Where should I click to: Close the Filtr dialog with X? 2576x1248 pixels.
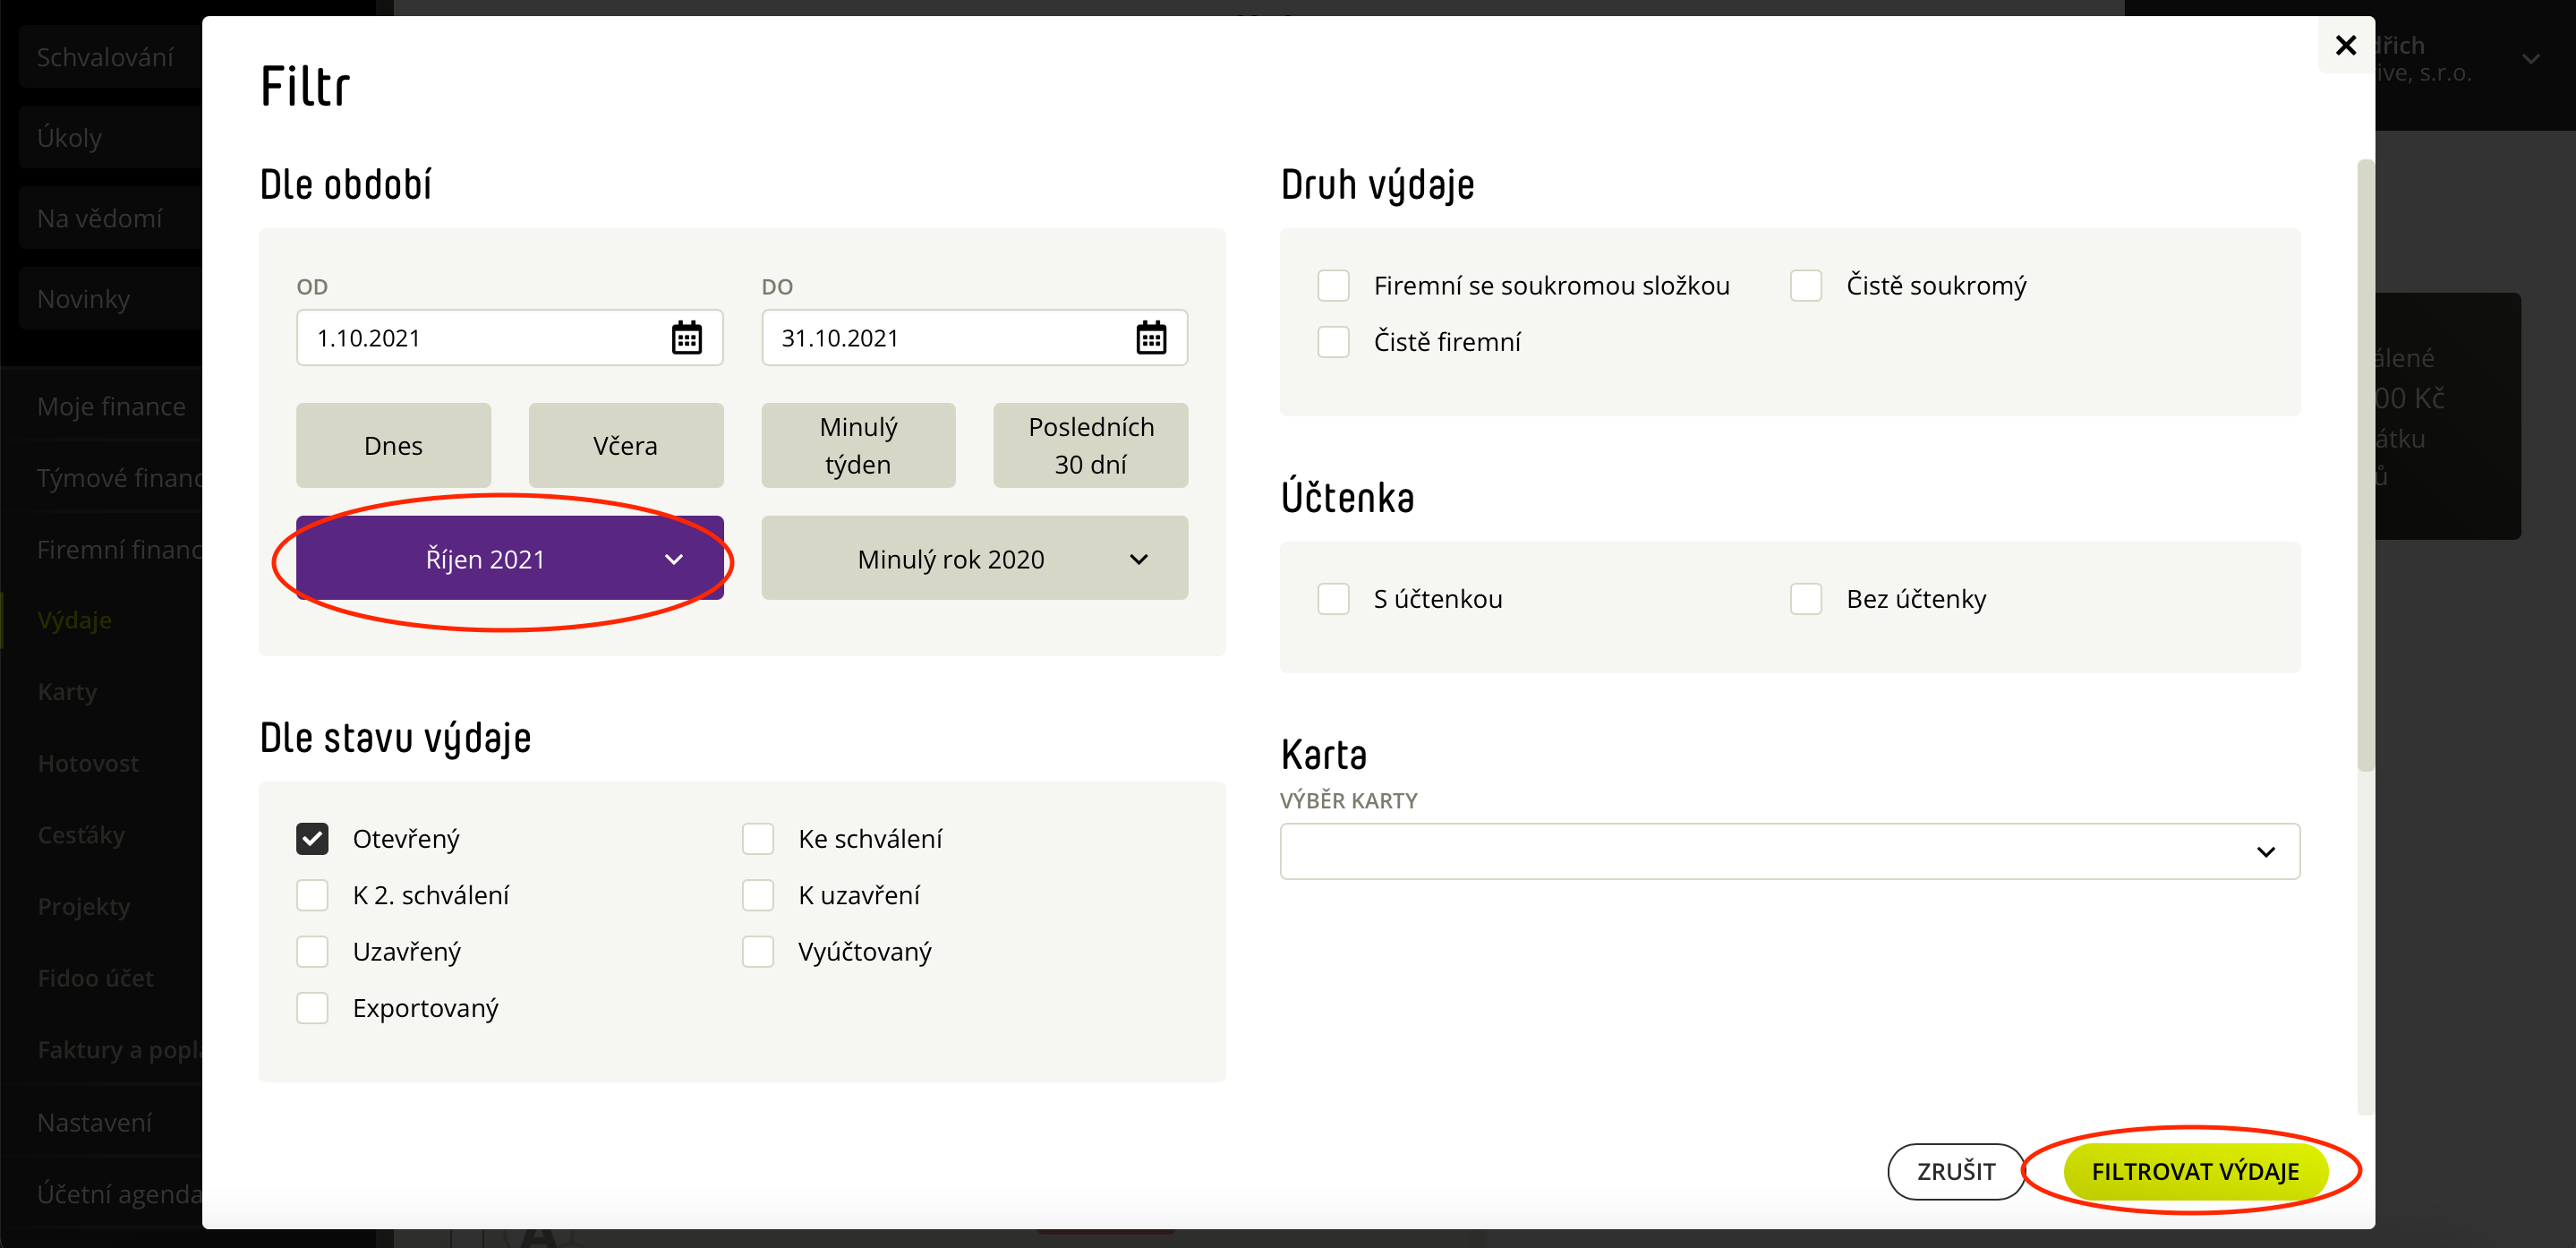(2346, 45)
